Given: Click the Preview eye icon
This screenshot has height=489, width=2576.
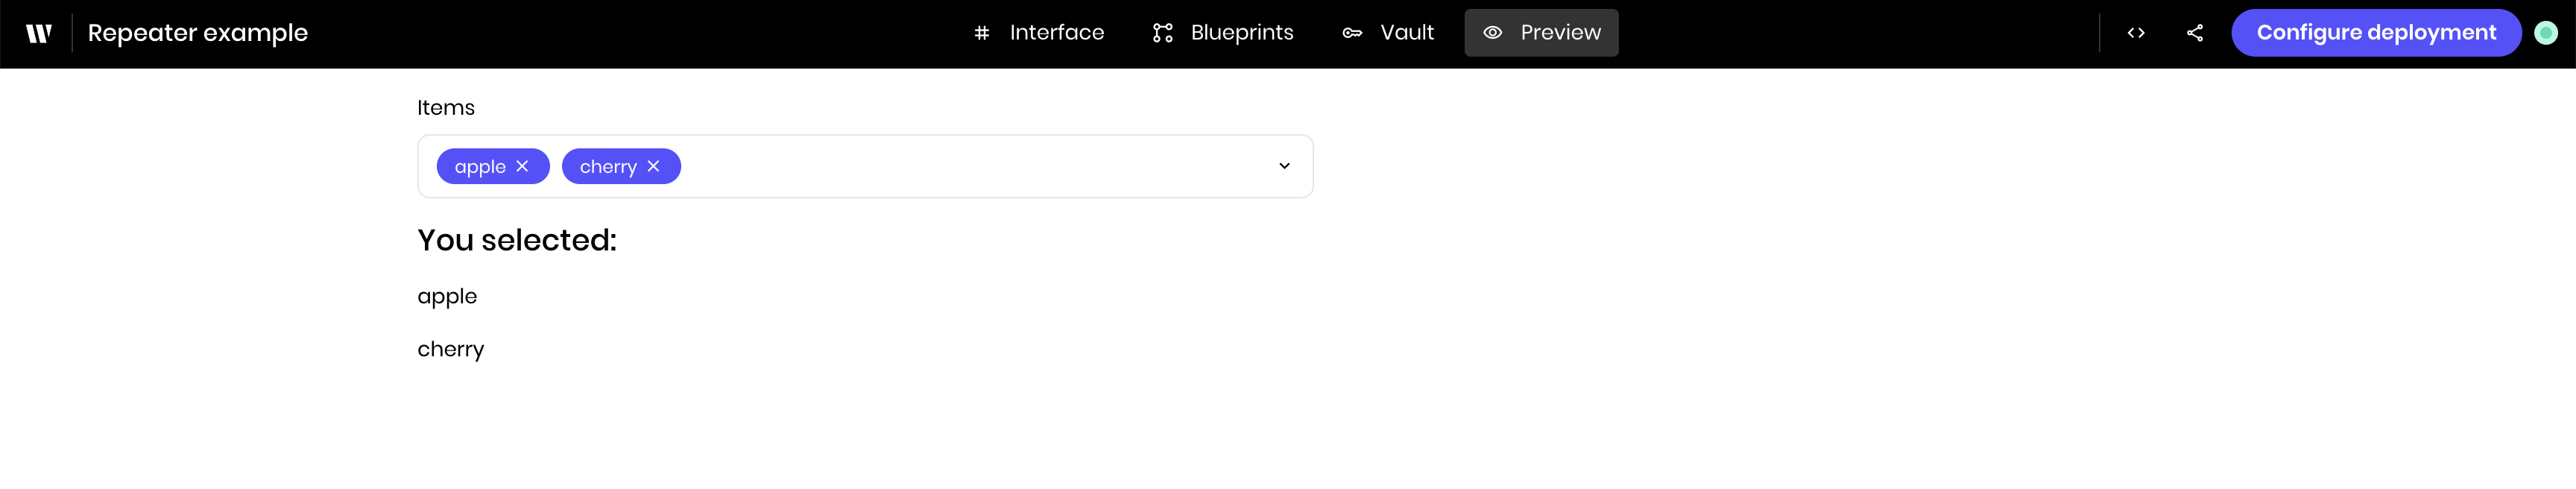Looking at the screenshot, I should tap(1492, 33).
